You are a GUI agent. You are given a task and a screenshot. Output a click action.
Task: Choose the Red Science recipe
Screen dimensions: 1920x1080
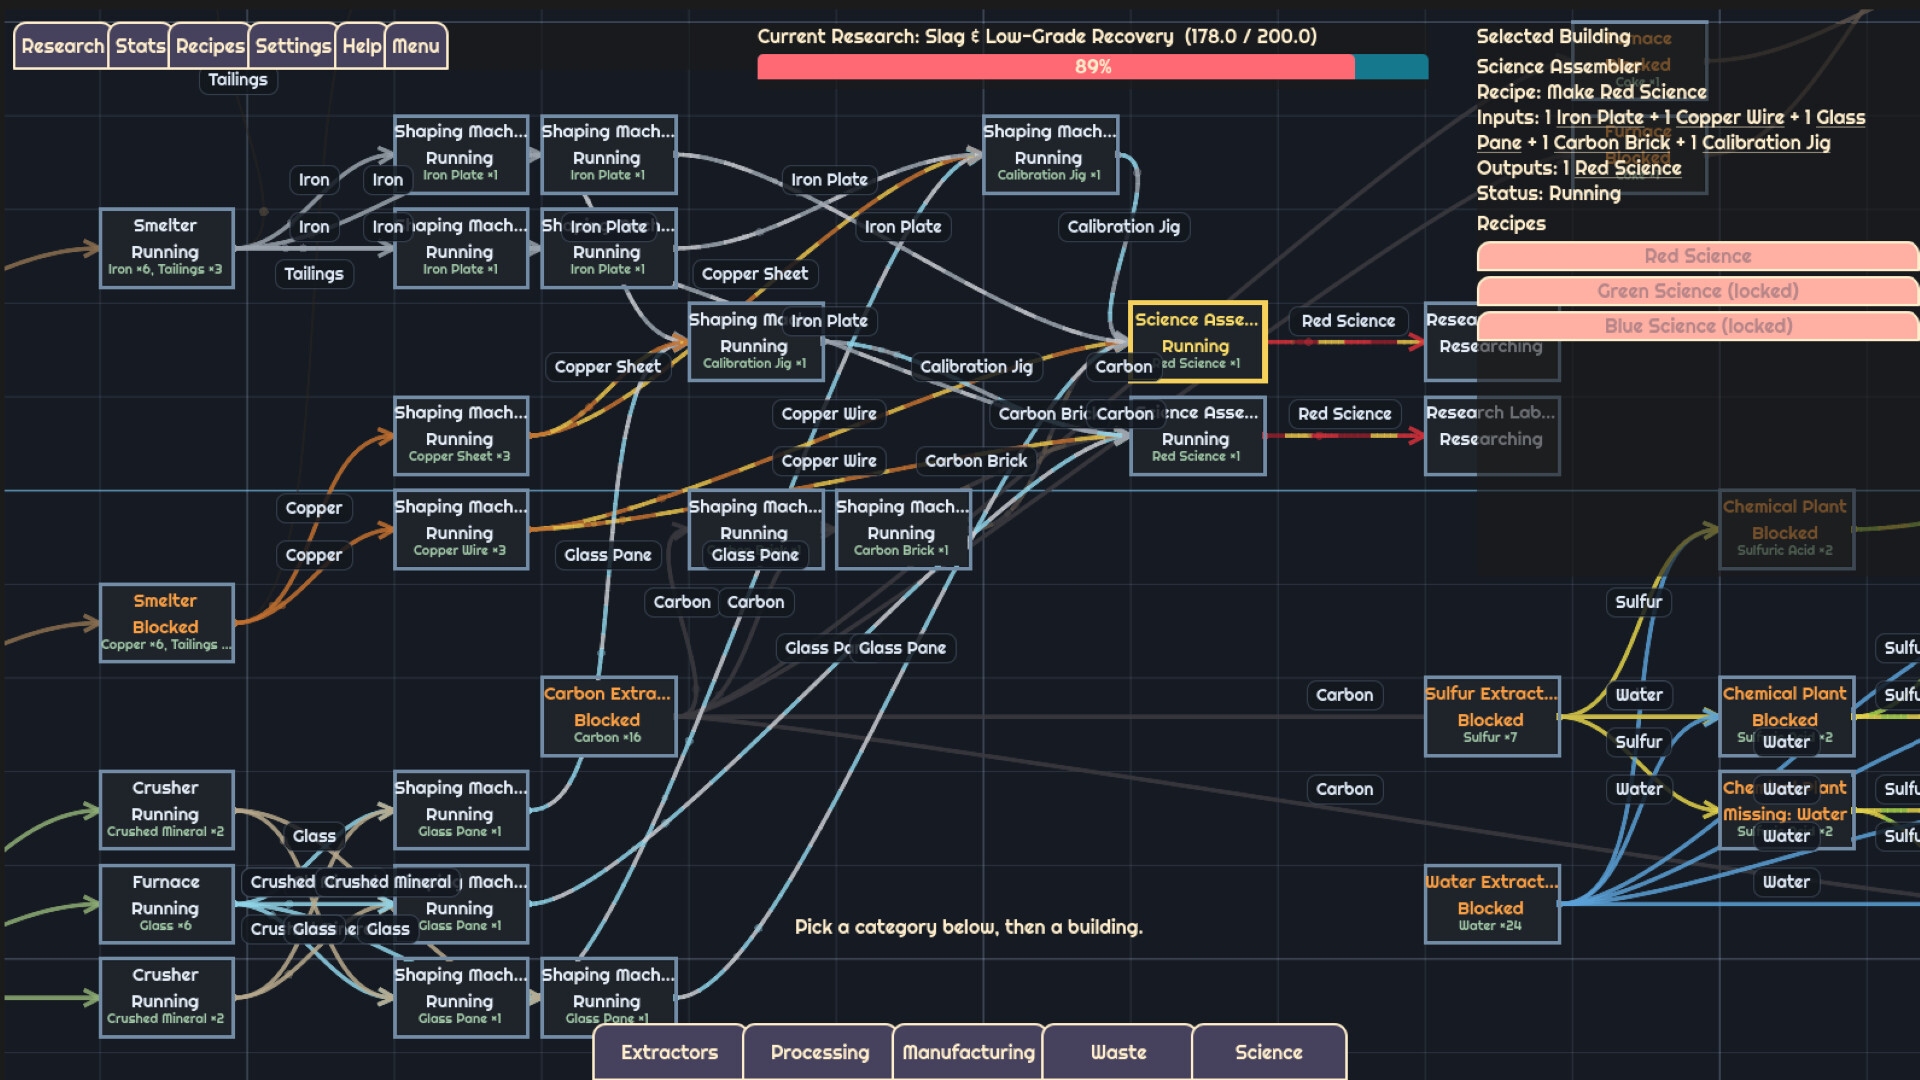coord(1697,256)
